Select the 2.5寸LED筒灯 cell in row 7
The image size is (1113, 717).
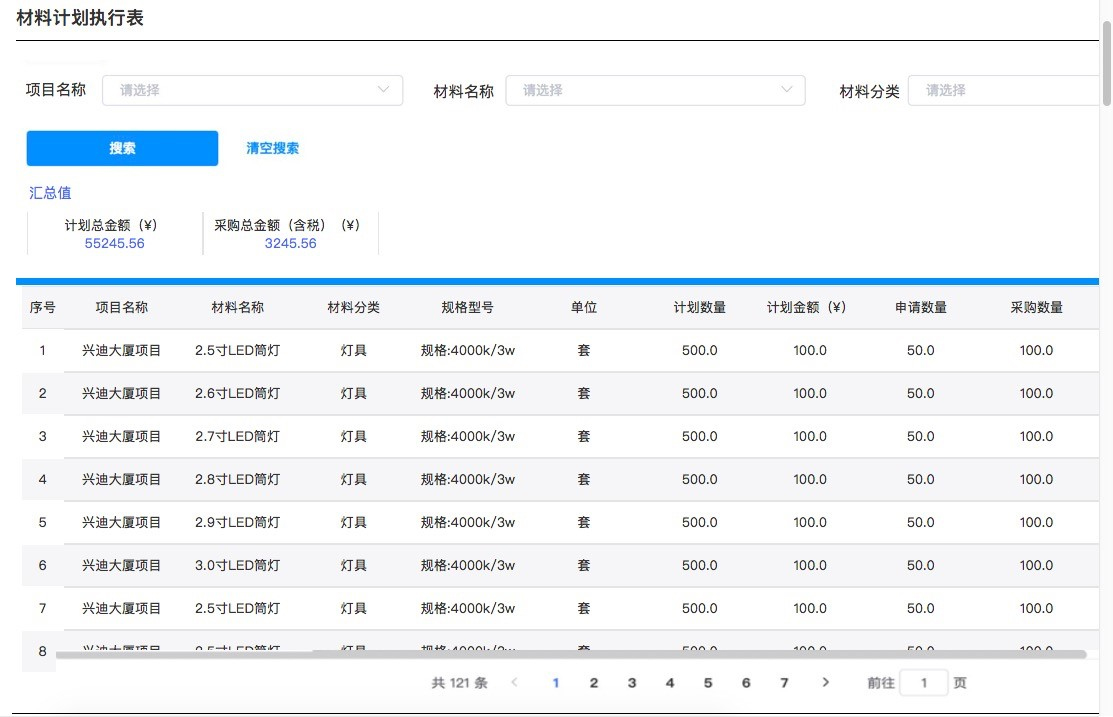[238, 608]
